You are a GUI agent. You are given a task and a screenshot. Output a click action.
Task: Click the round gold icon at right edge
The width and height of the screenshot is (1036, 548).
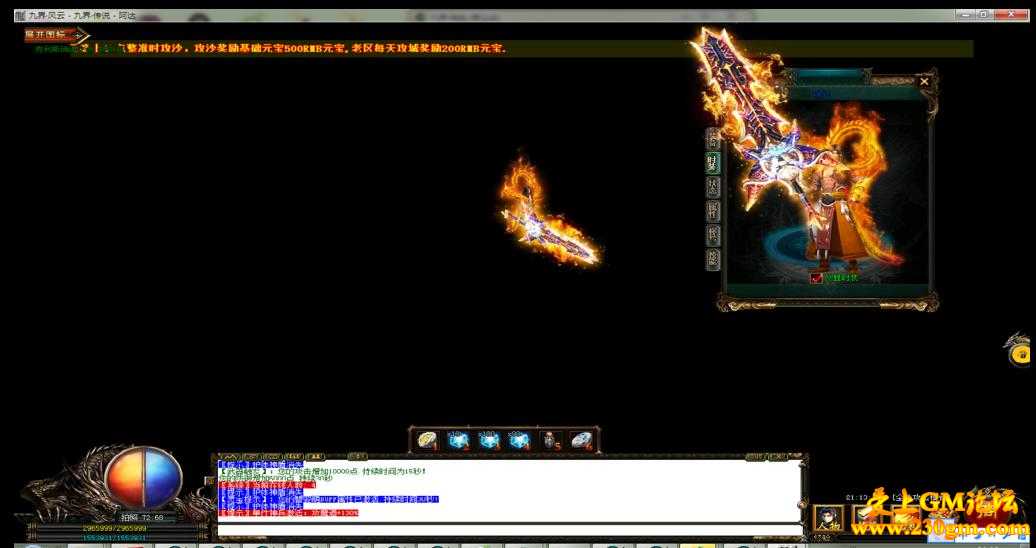point(1021,355)
